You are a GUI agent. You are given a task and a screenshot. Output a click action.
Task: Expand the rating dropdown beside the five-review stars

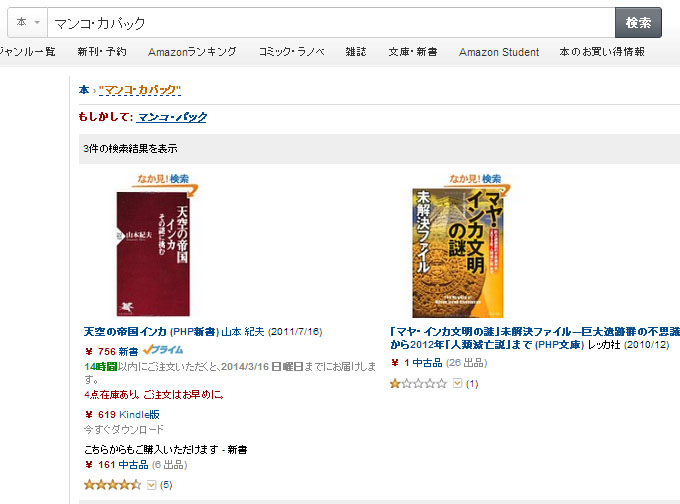point(151,485)
